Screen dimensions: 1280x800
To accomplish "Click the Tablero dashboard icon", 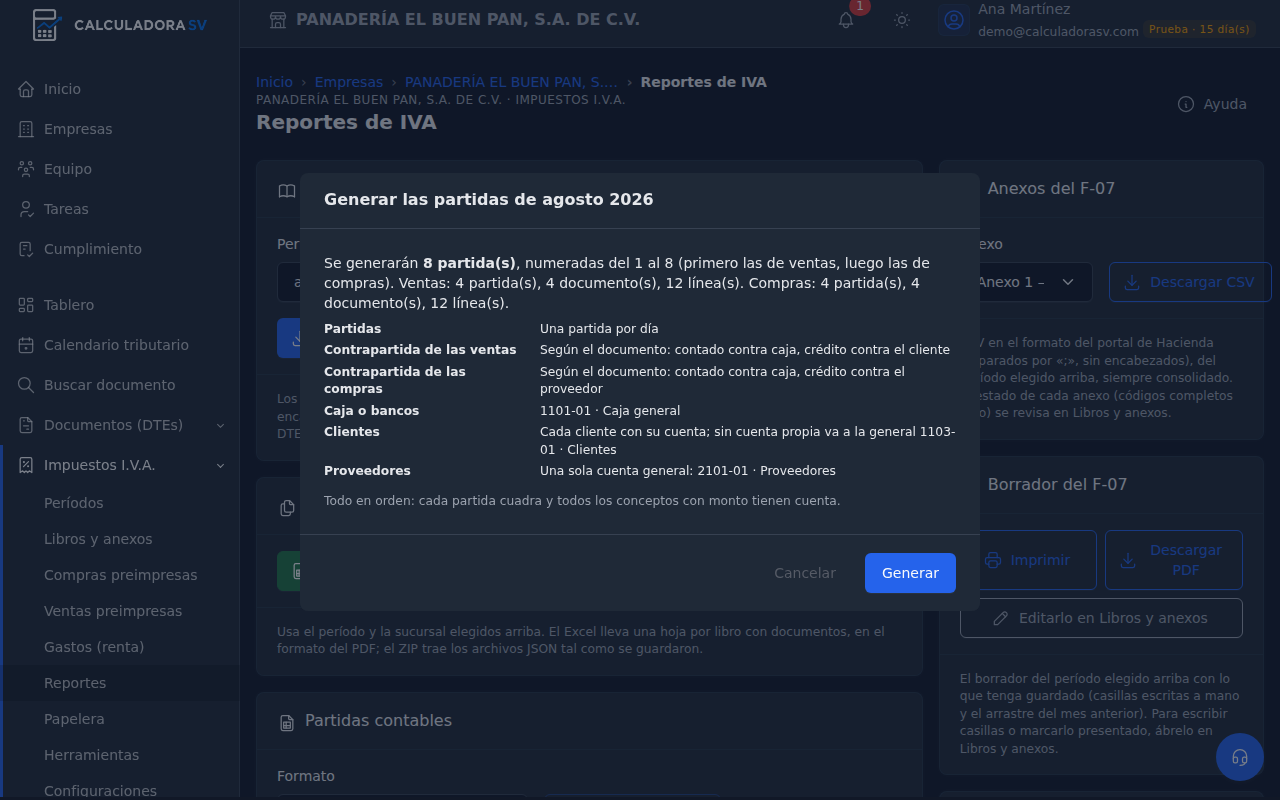I will tap(26, 305).
